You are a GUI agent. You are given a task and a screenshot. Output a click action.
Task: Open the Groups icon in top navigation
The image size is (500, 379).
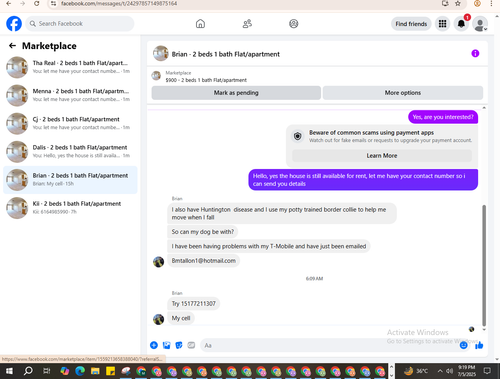294,24
